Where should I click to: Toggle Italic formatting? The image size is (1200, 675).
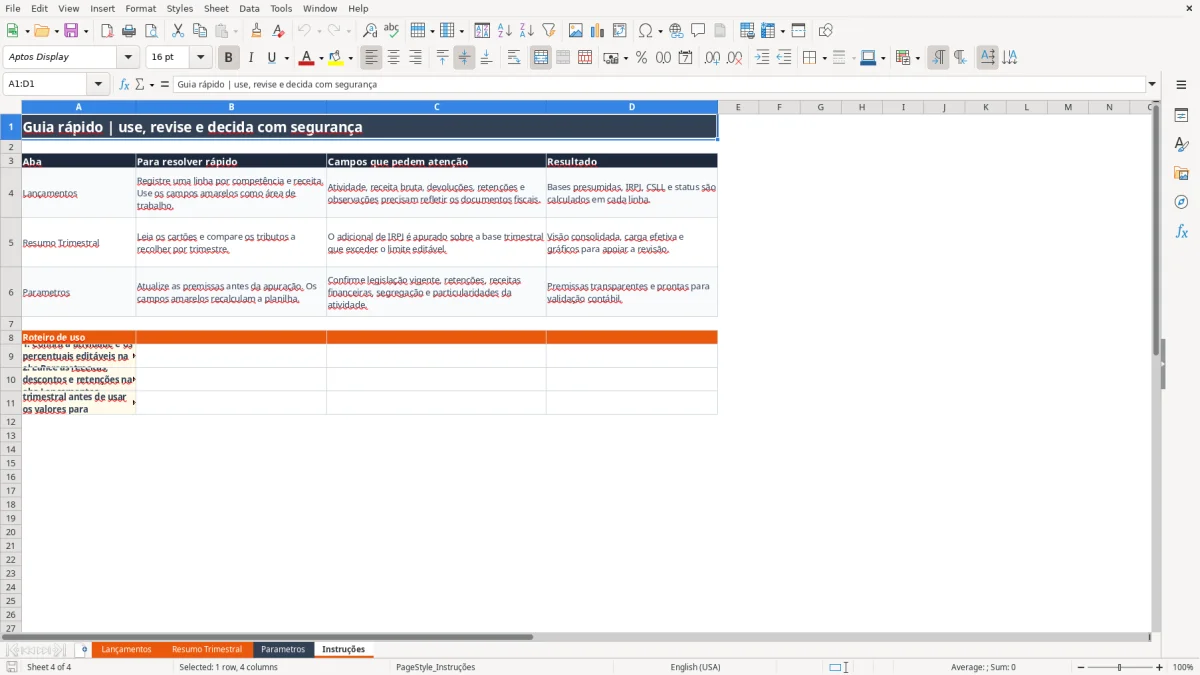pos(251,58)
